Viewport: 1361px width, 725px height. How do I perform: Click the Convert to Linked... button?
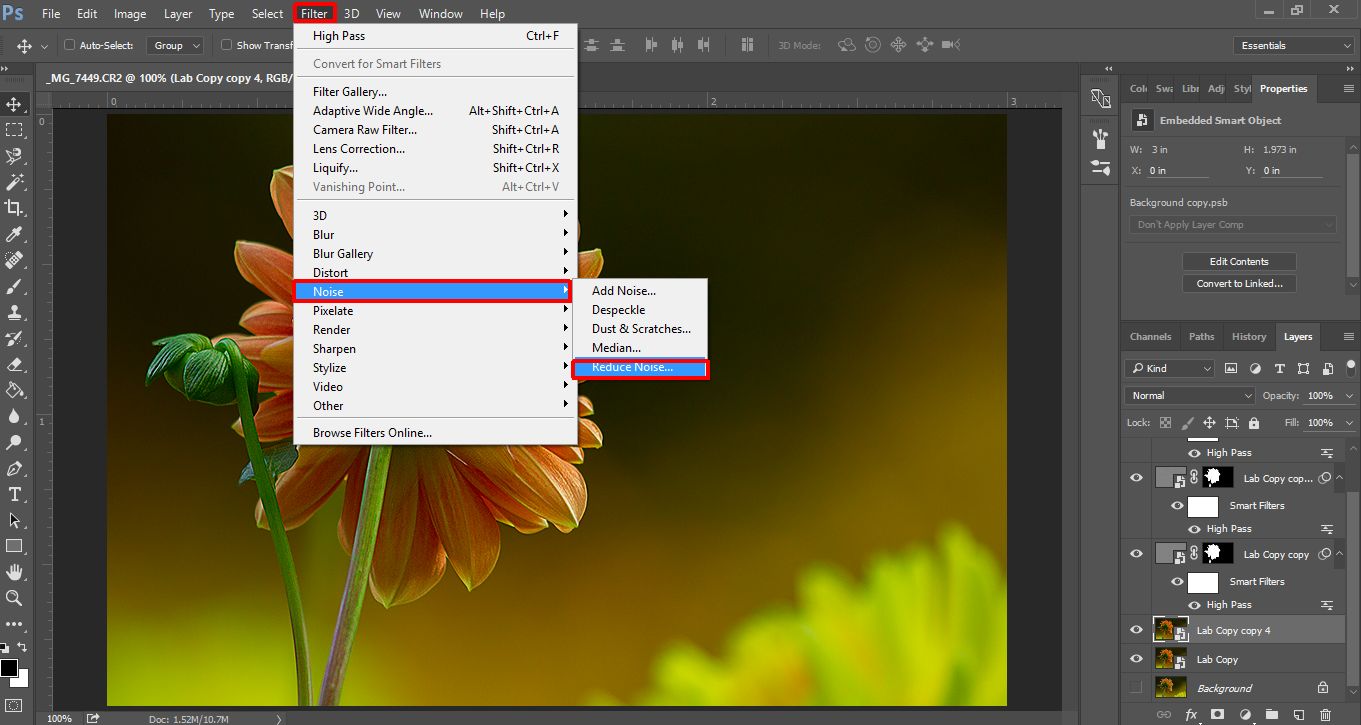pos(1239,284)
